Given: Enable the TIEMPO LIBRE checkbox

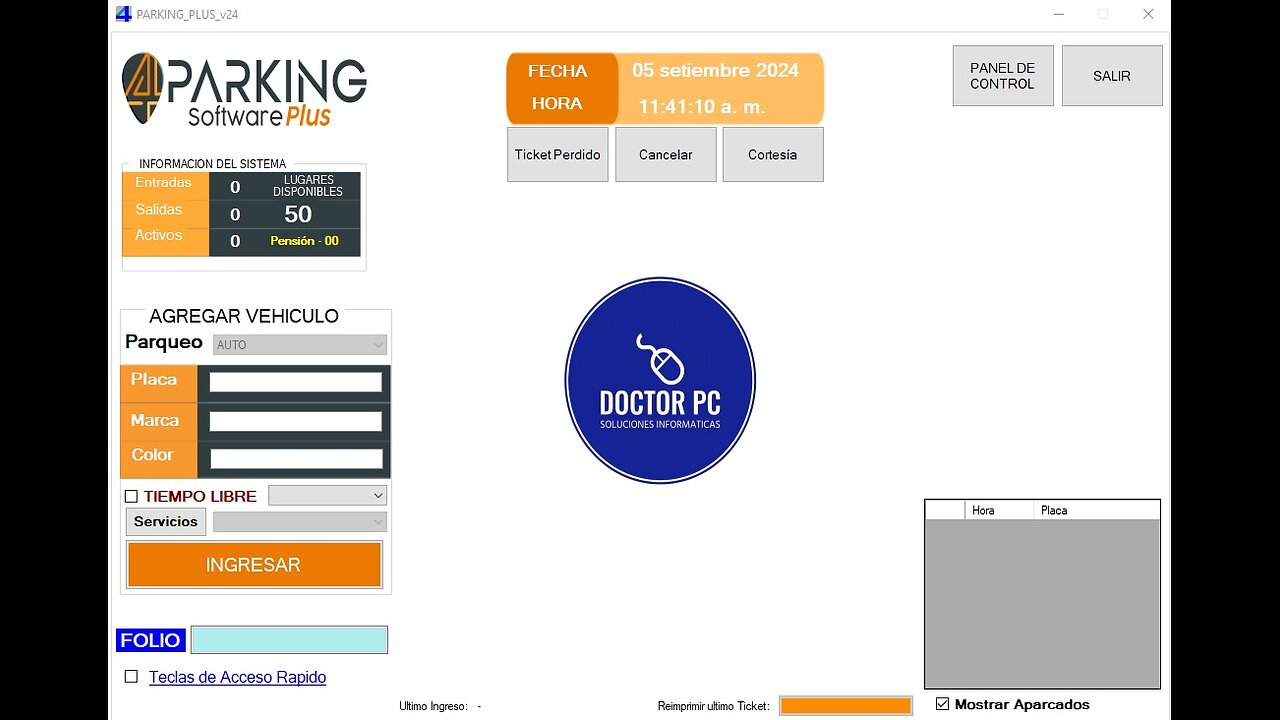Looking at the screenshot, I should coord(131,496).
